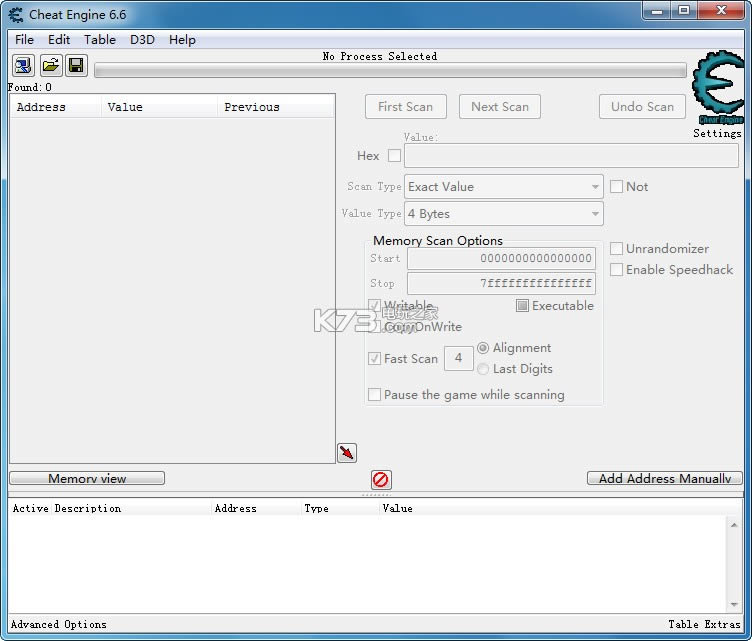Click Add Address Manually
The height and width of the screenshot is (641, 752).
coord(665,478)
